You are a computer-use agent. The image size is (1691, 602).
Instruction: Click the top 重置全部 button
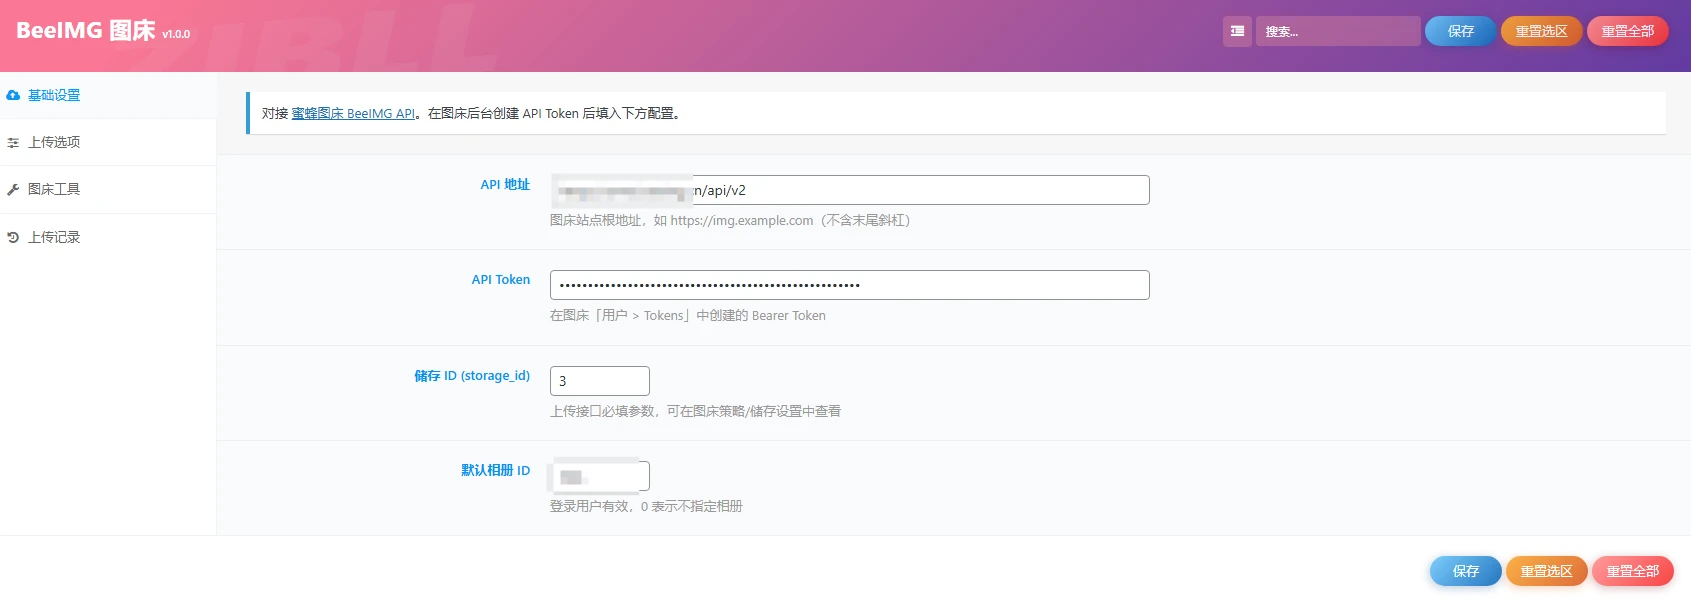[1627, 31]
